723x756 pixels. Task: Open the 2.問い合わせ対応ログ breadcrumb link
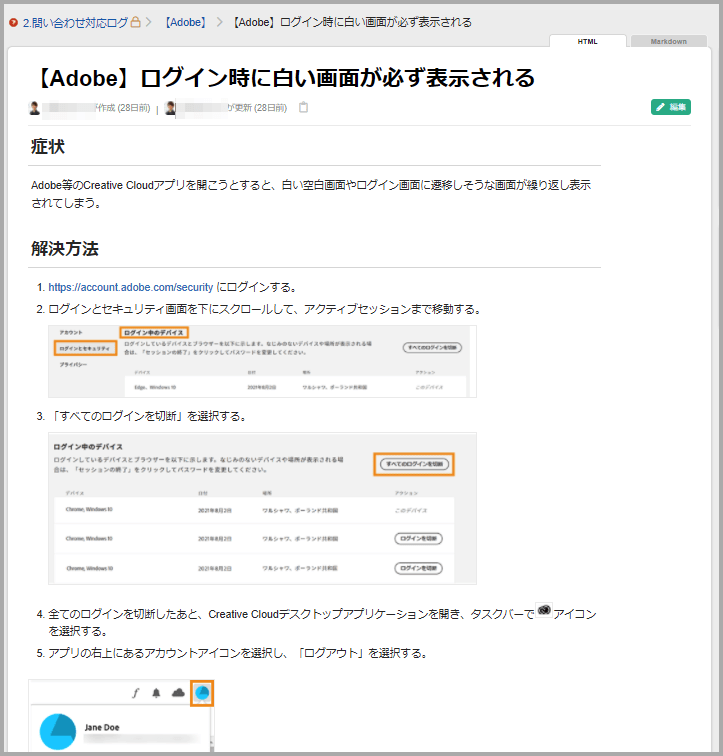pyautogui.click(x=75, y=23)
